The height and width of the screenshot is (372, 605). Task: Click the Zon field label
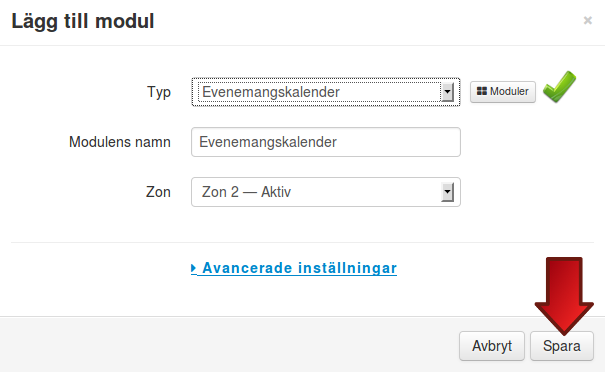(x=158, y=192)
